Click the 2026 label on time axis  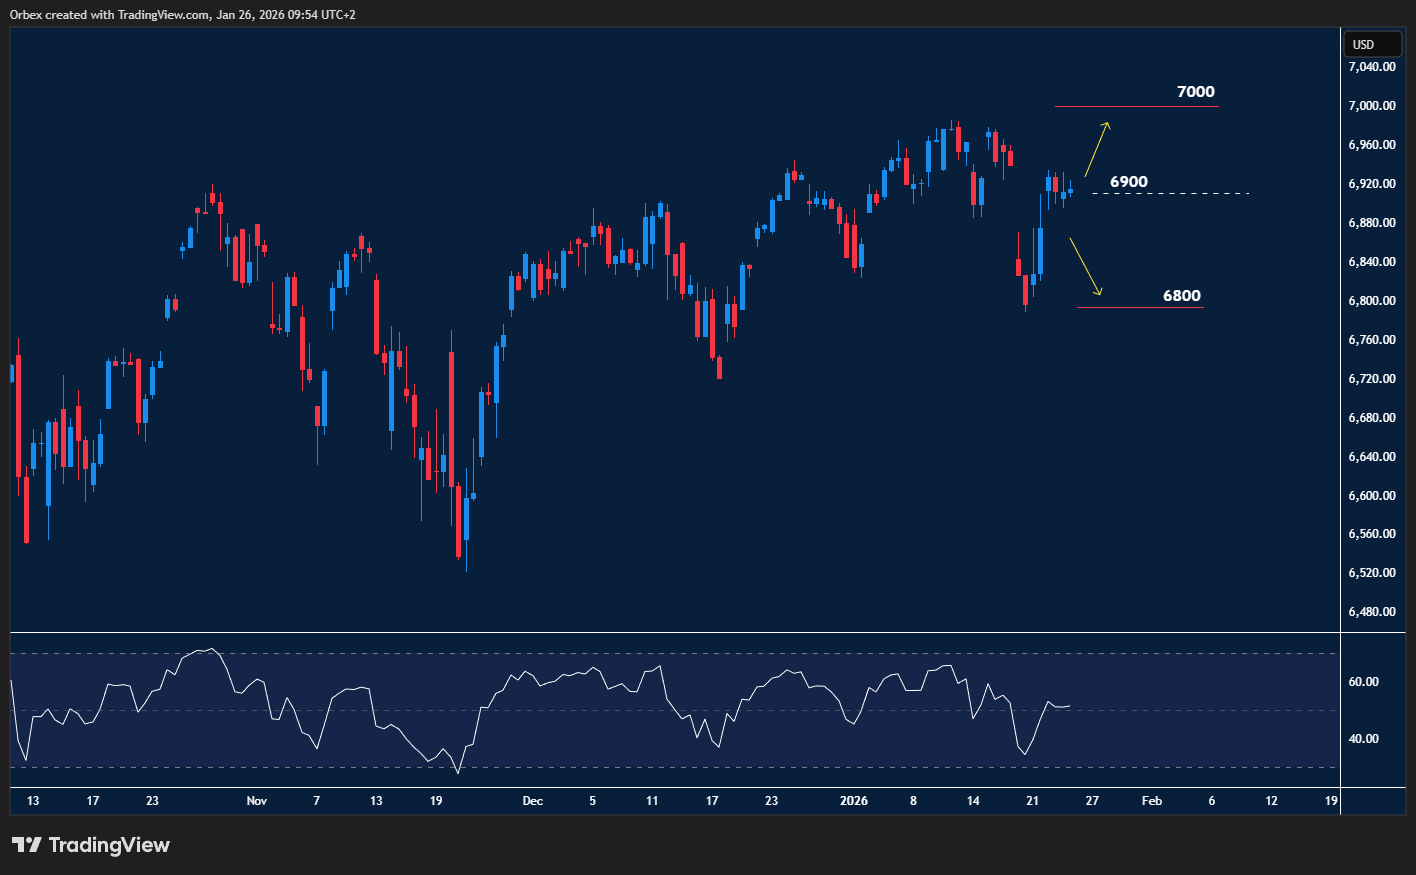point(854,800)
